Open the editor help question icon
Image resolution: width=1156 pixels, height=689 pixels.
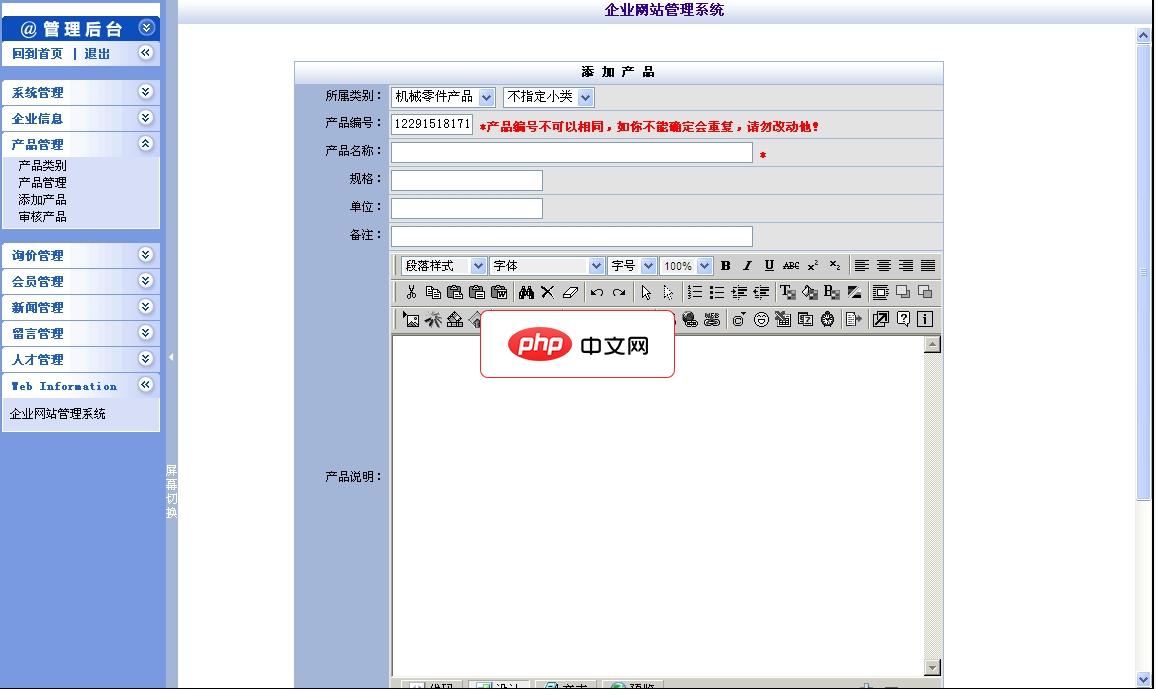[x=903, y=320]
